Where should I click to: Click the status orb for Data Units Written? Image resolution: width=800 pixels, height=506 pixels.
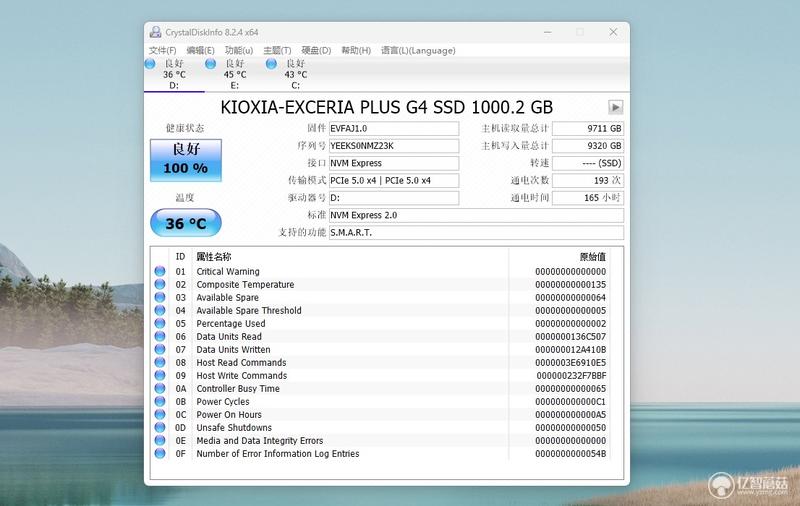[x=160, y=349]
